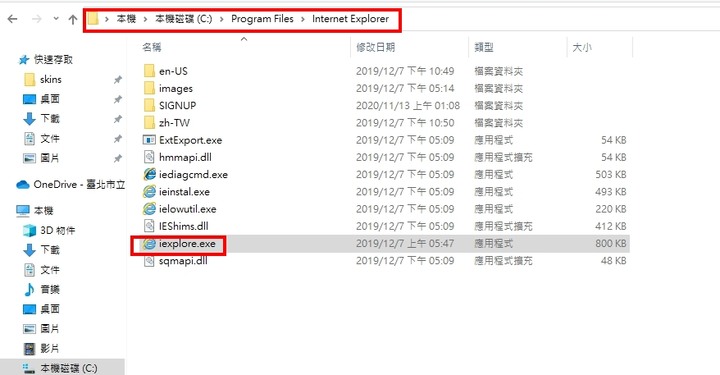Go up one folder level arrow
Image resolution: width=720 pixels, height=375 pixels.
point(73,19)
